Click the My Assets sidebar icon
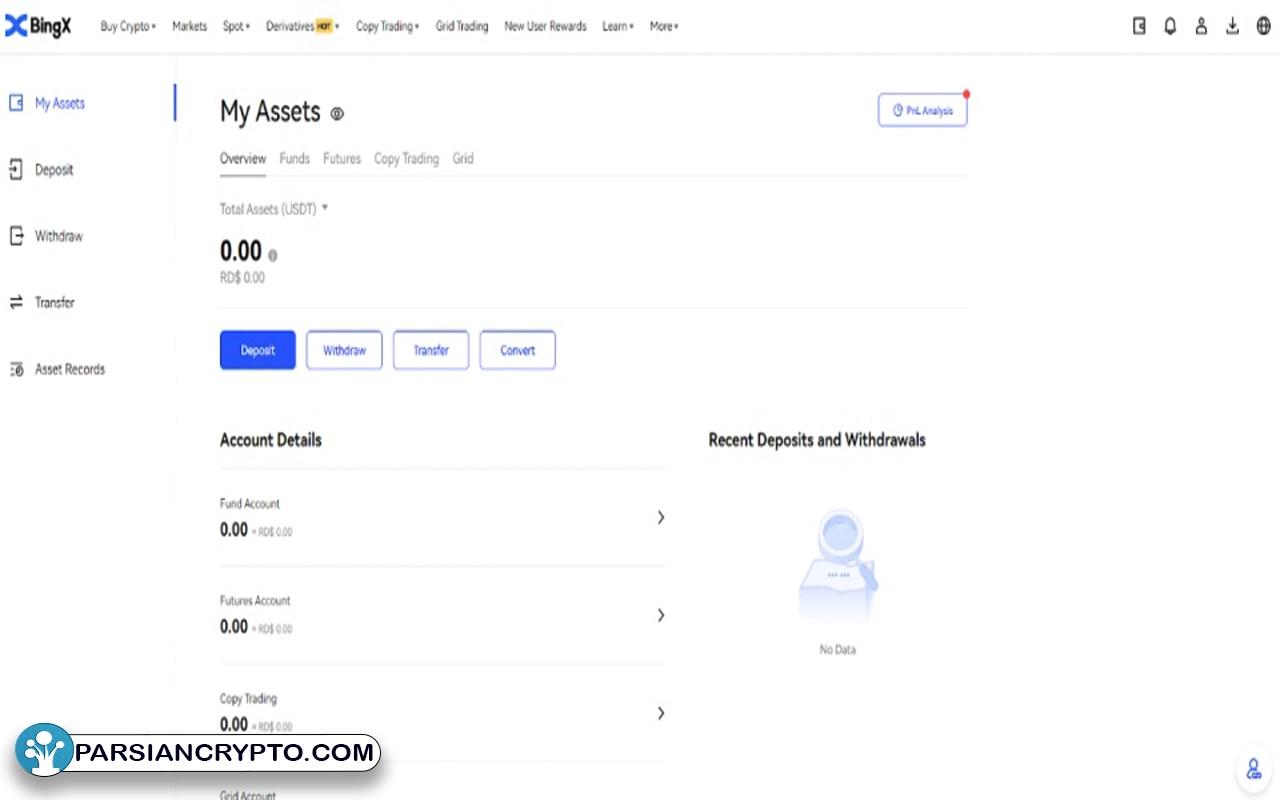This screenshot has width=1280, height=800. point(15,103)
